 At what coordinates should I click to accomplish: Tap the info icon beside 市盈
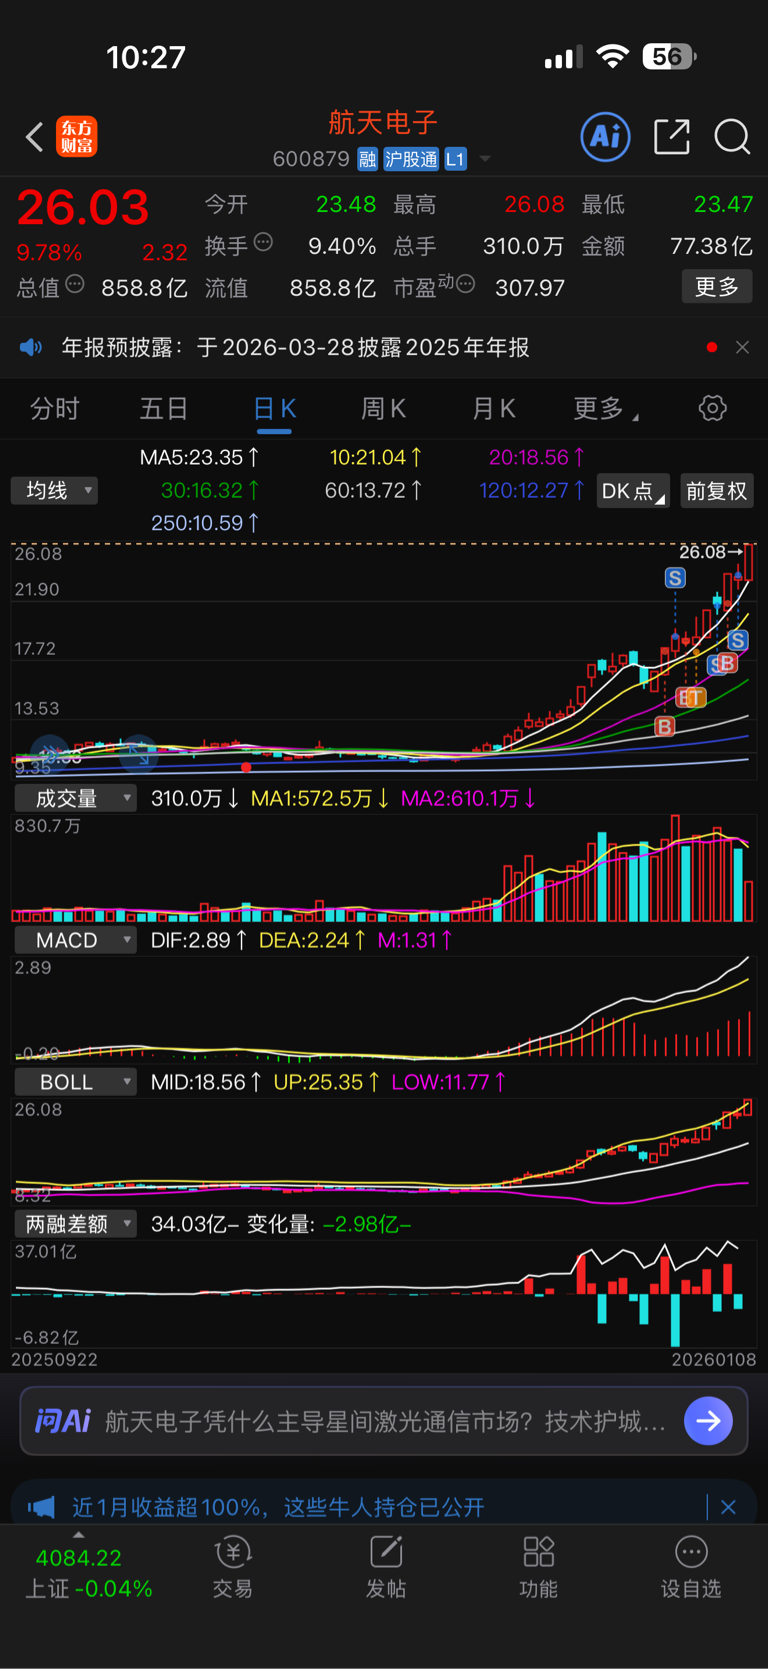point(465,285)
